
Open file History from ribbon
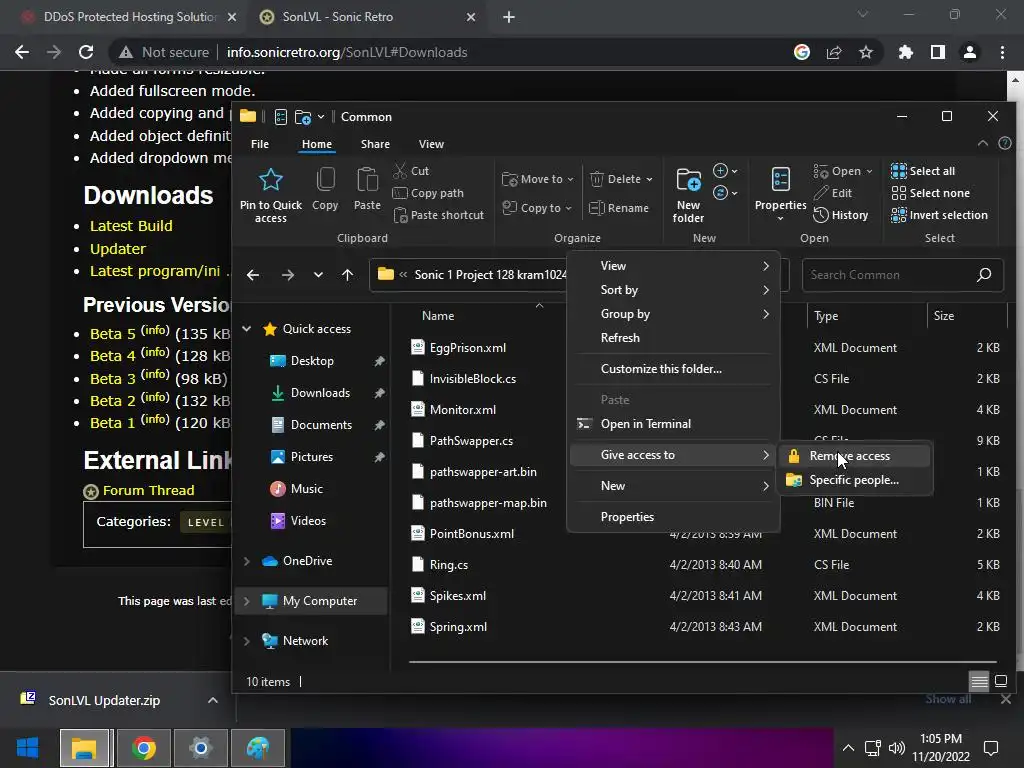tap(840, 215)
